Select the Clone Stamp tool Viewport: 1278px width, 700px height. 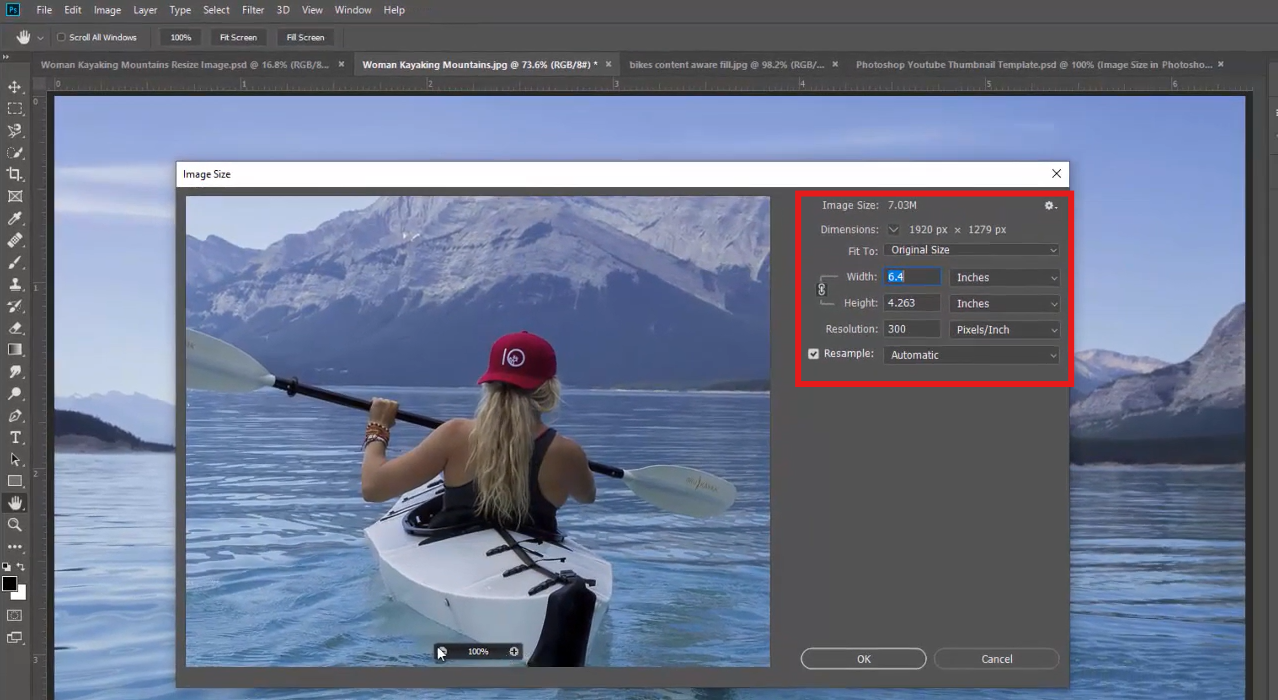[15, 285]
